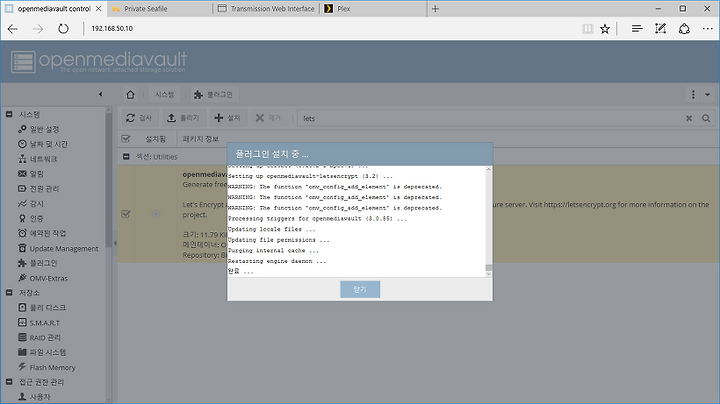Collapse the 시스템 tree section
The width and height of the screenshot is (720, 404).
pos(9,114)
